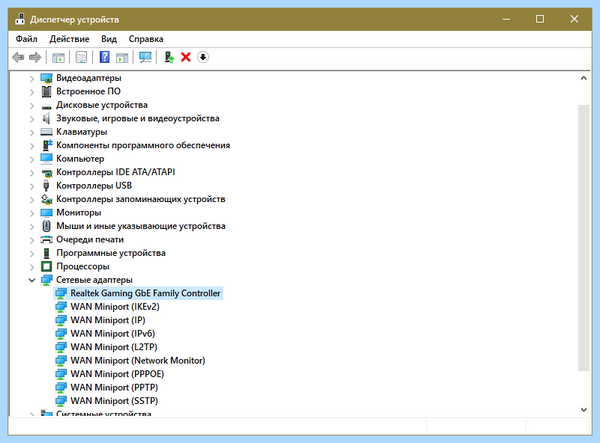Click the red X uninstall device icon

186,57
